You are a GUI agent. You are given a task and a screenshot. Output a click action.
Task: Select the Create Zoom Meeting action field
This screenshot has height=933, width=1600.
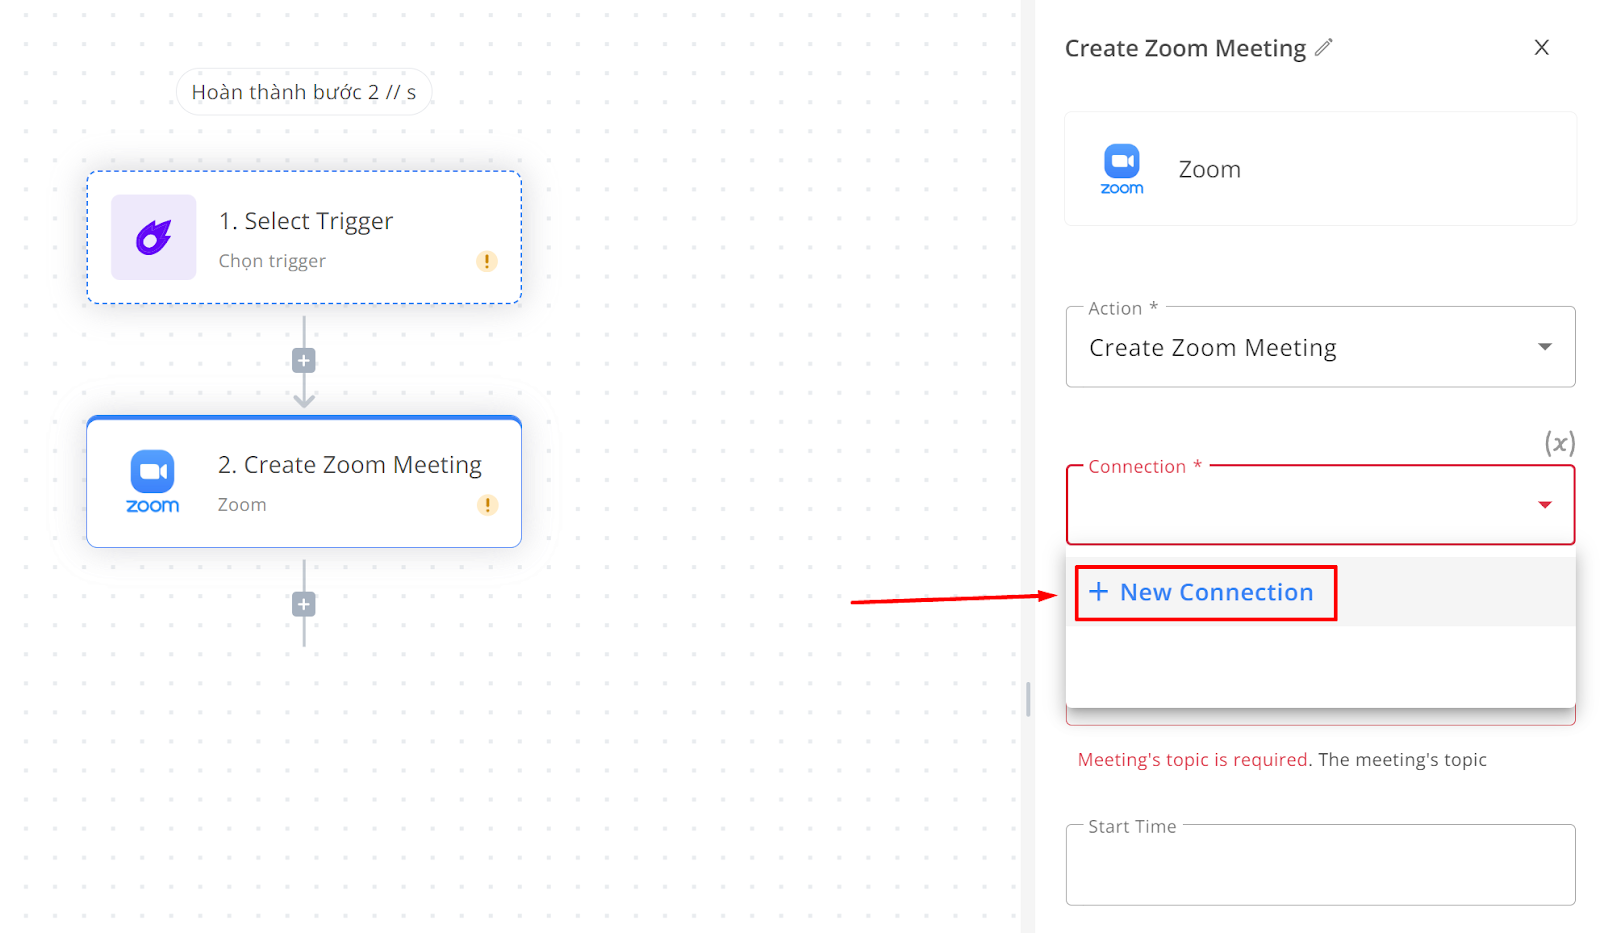coord(1320,347)
